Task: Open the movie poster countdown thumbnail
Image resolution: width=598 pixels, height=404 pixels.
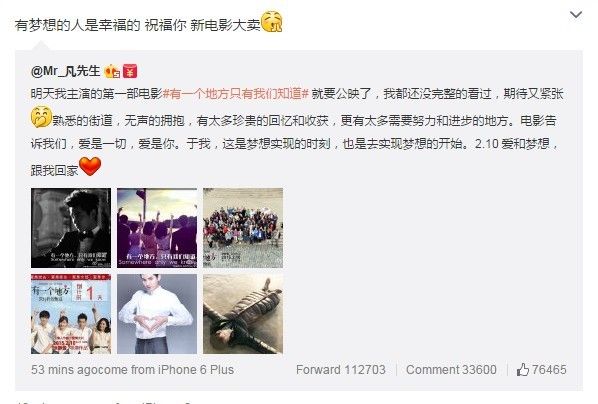Action: [x=71, y=314]
